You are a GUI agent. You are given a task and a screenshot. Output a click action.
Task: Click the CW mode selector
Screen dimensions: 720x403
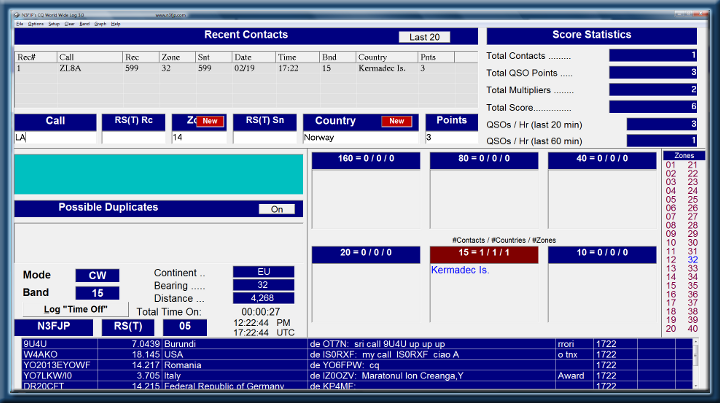pyautogui.click(x=97, y=275)
